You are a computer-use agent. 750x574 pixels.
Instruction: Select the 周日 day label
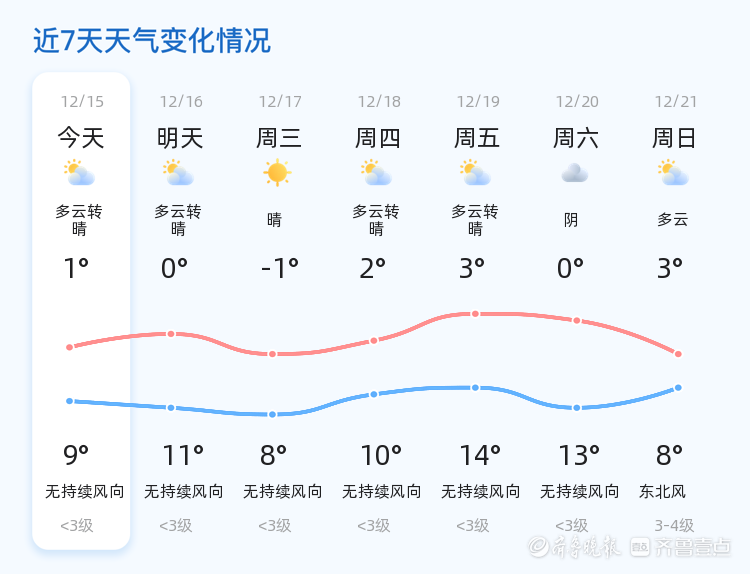point(674,137)
